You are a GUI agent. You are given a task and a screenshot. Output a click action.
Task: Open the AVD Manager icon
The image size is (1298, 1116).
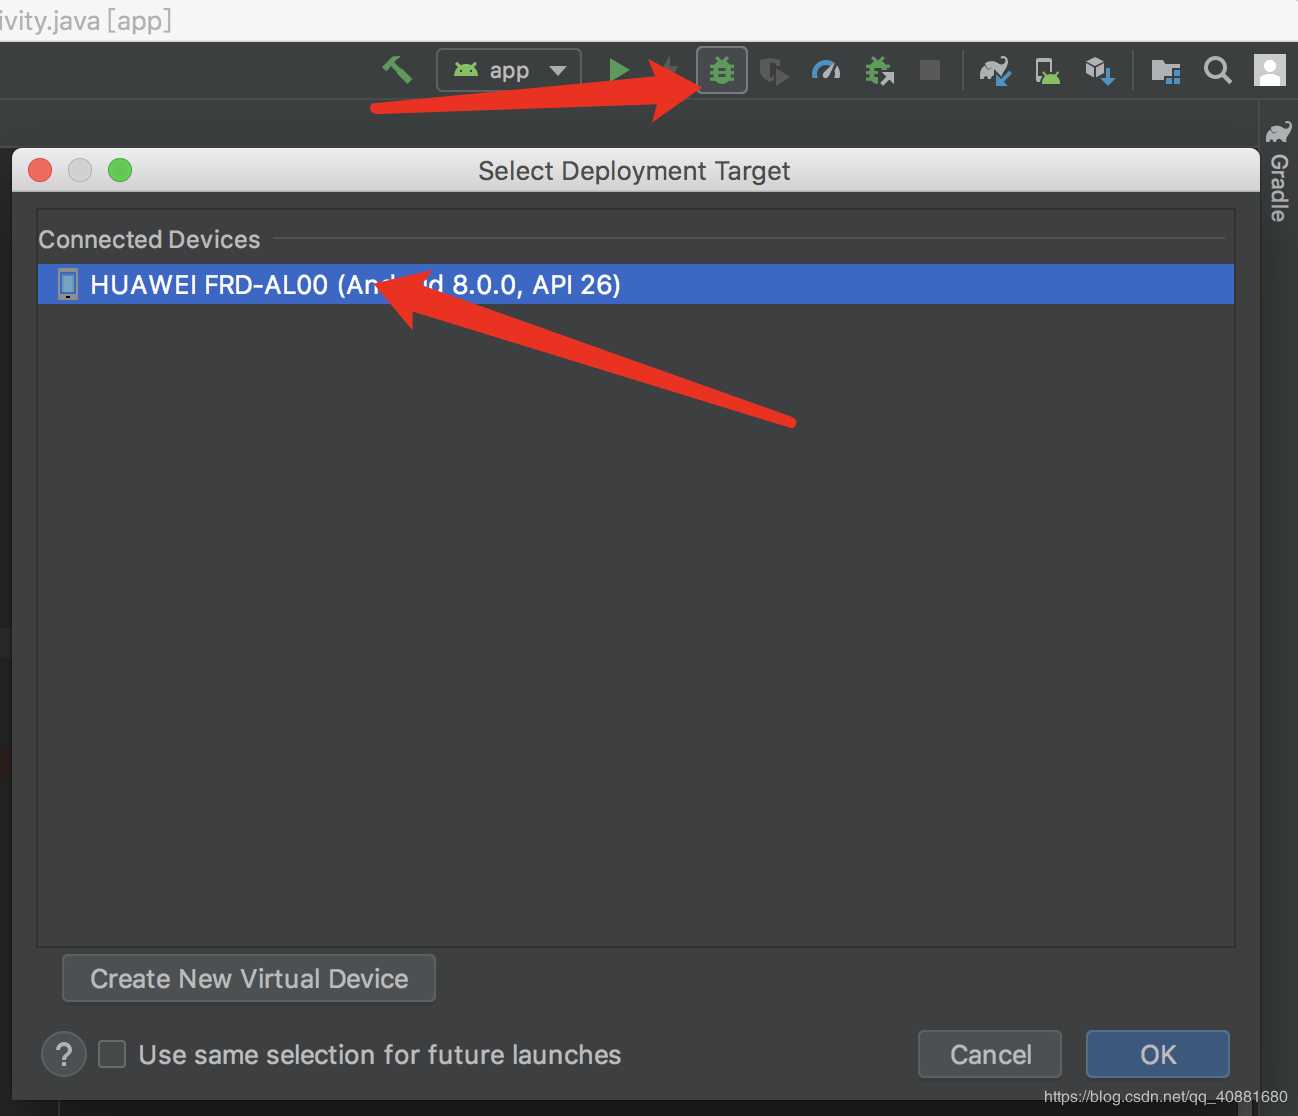[x=1047, y=70]
